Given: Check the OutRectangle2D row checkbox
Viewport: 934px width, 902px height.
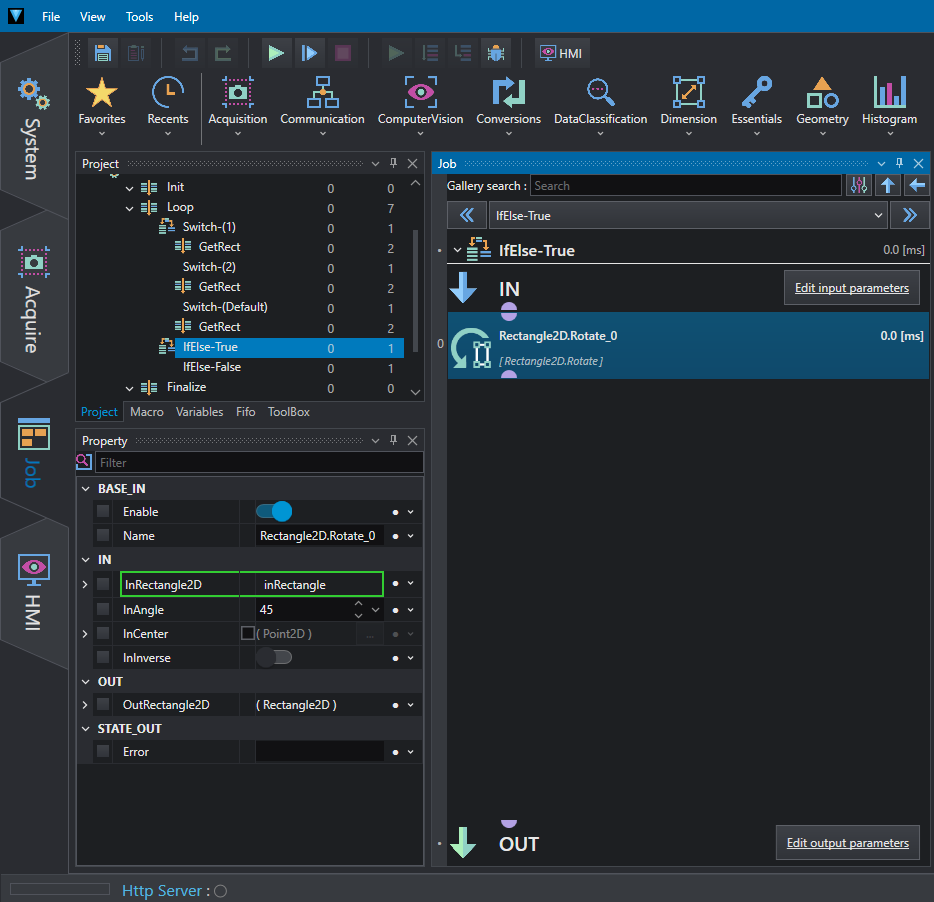Looking at the screenshot, I should pyautogui.click(x=103, y=704).
